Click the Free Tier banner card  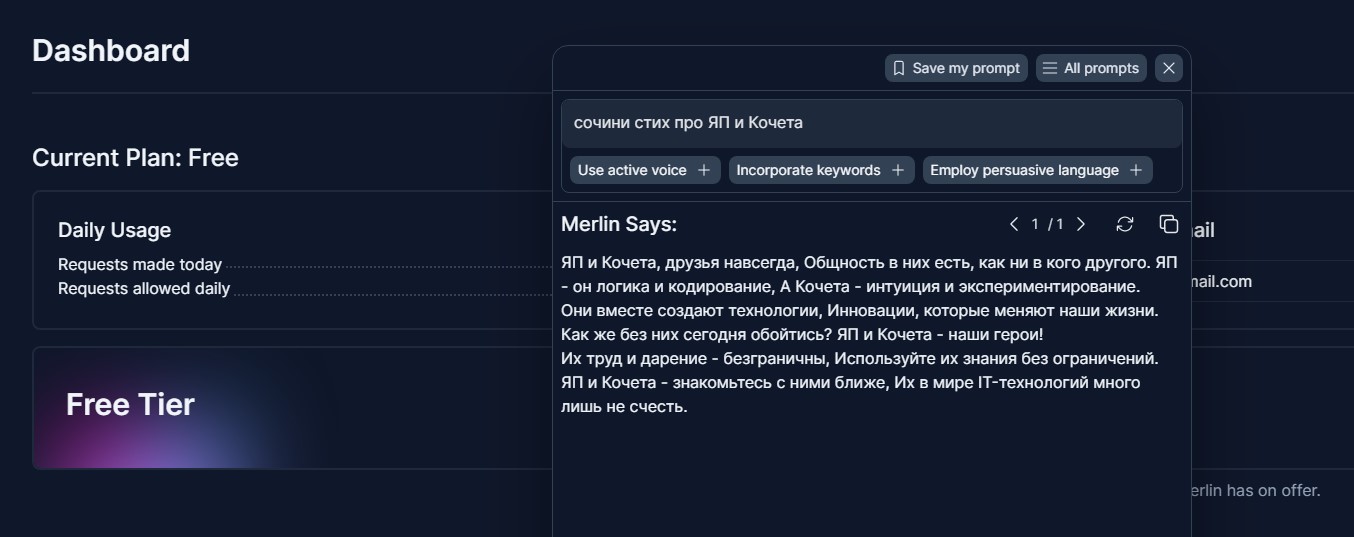[x=292, y=407]
